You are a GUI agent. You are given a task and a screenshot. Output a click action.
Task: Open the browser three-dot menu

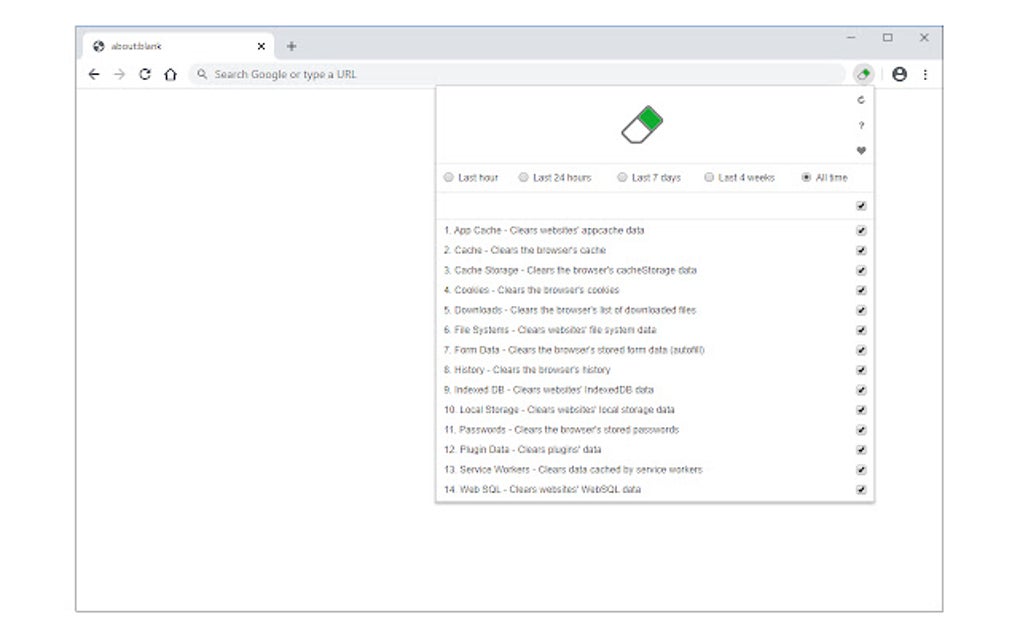pos(925,74)
